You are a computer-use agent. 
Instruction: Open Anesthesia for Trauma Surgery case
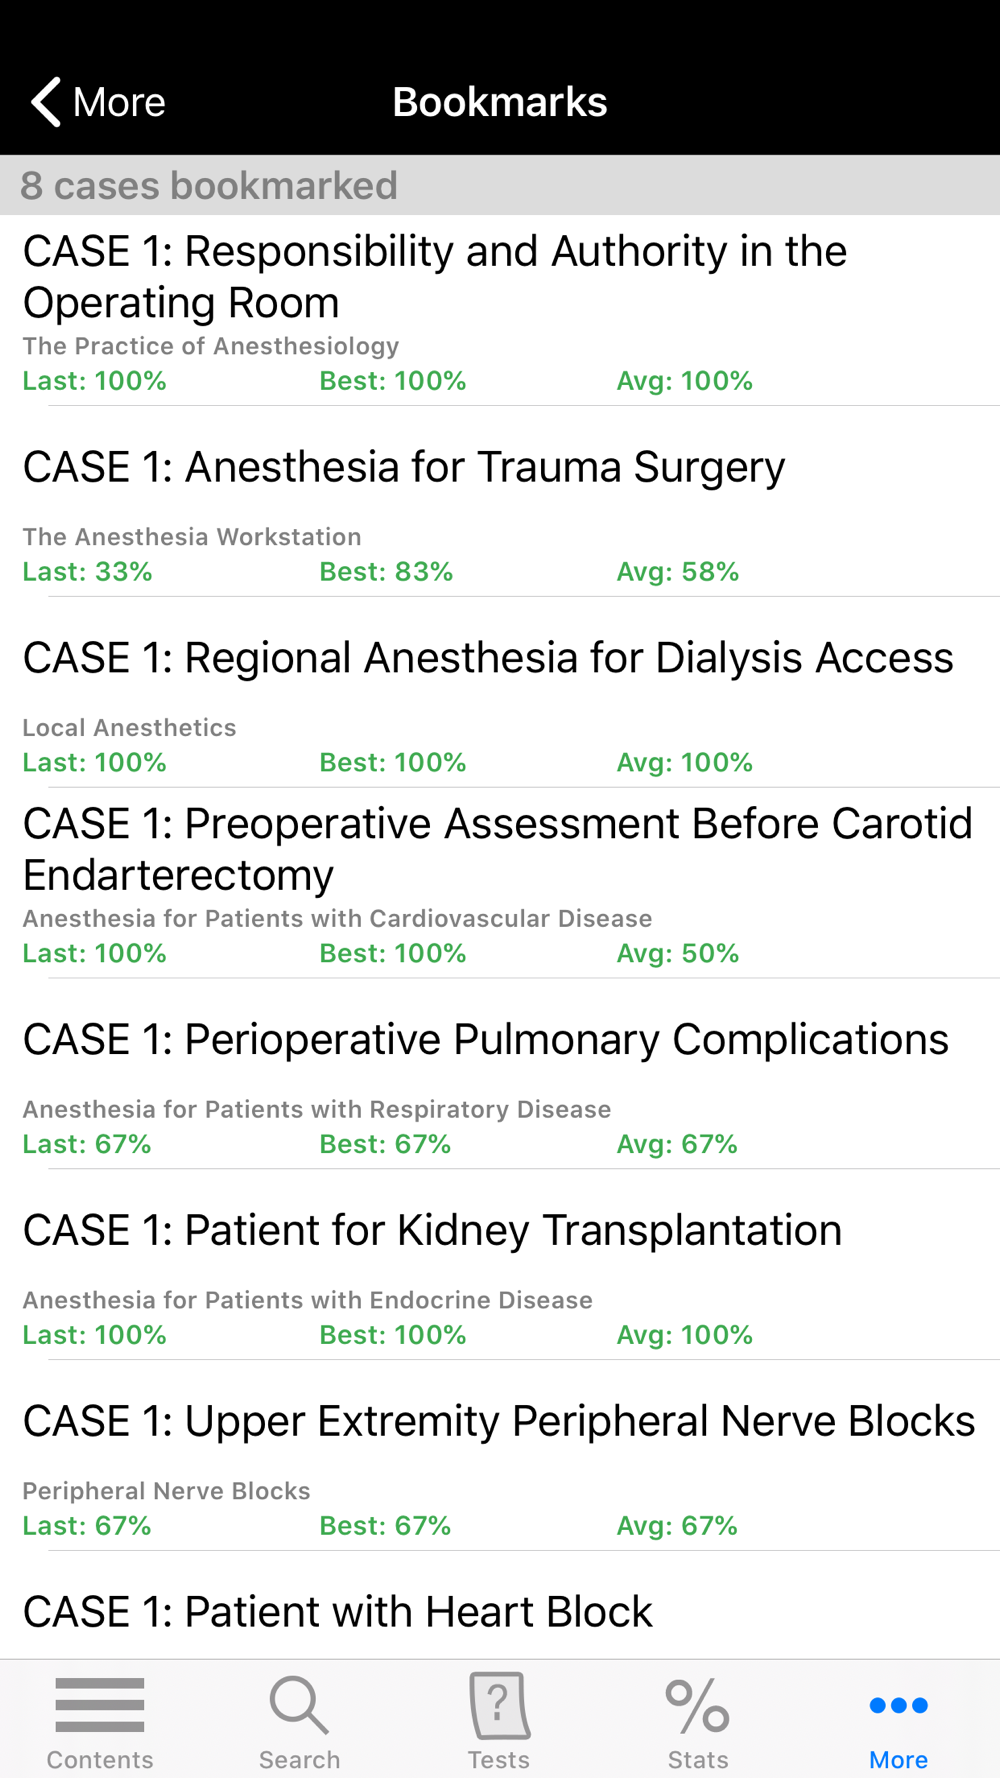pyautogui.click(x=404, y=467)
